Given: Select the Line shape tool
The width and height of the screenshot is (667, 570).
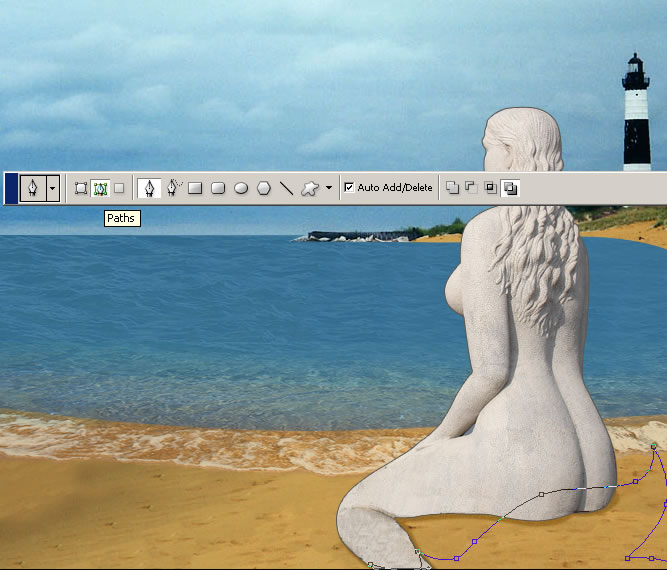Looking at the screenshot, I should coord(287,188).
